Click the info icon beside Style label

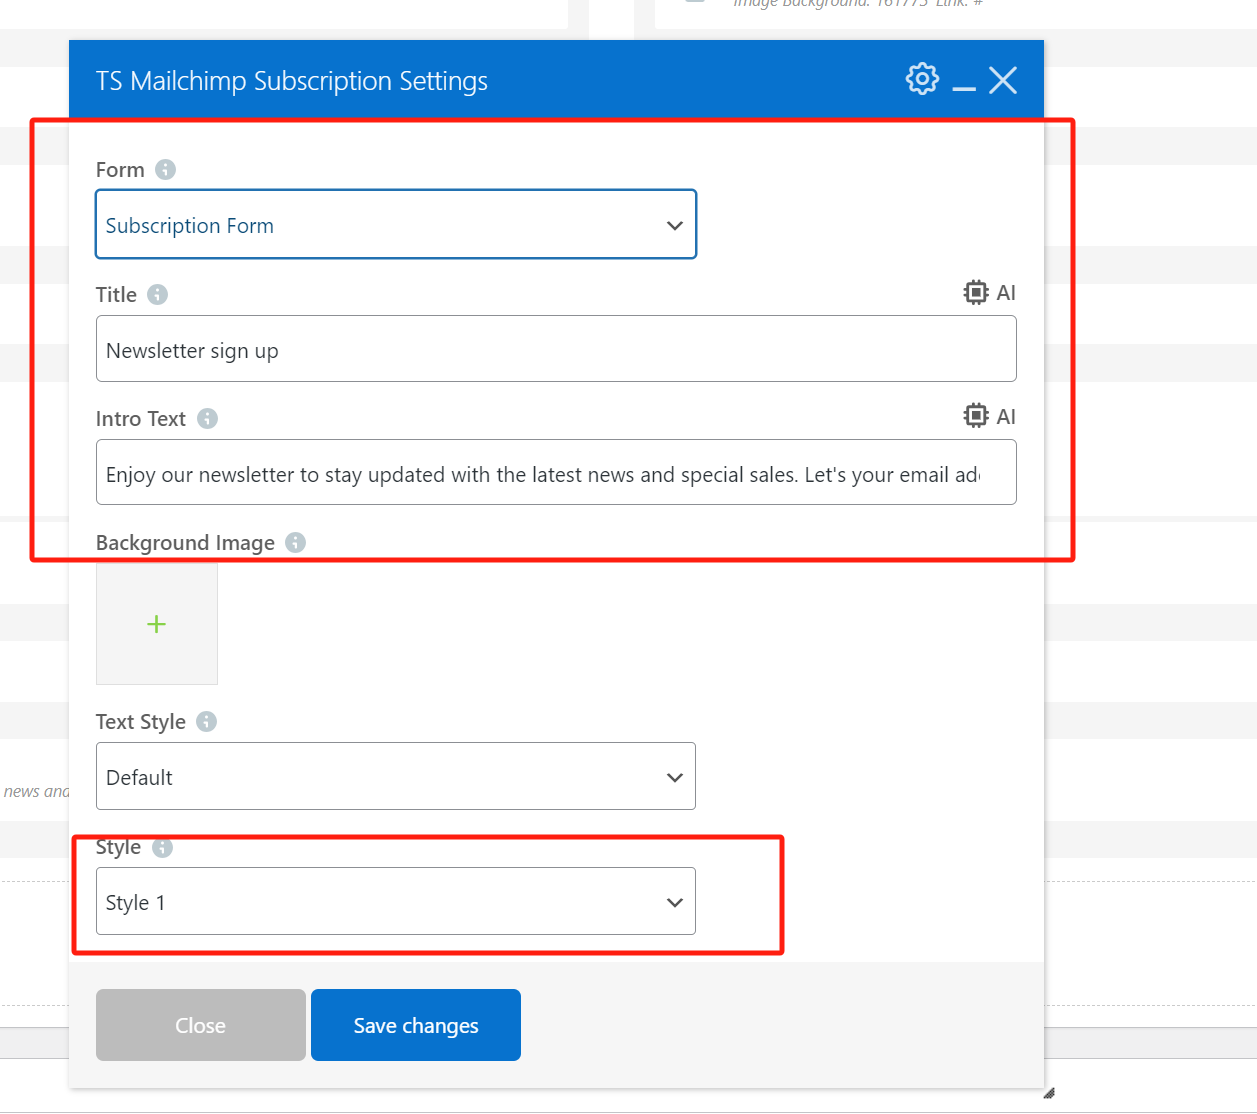pyautogui.click(x=163, y=847)
